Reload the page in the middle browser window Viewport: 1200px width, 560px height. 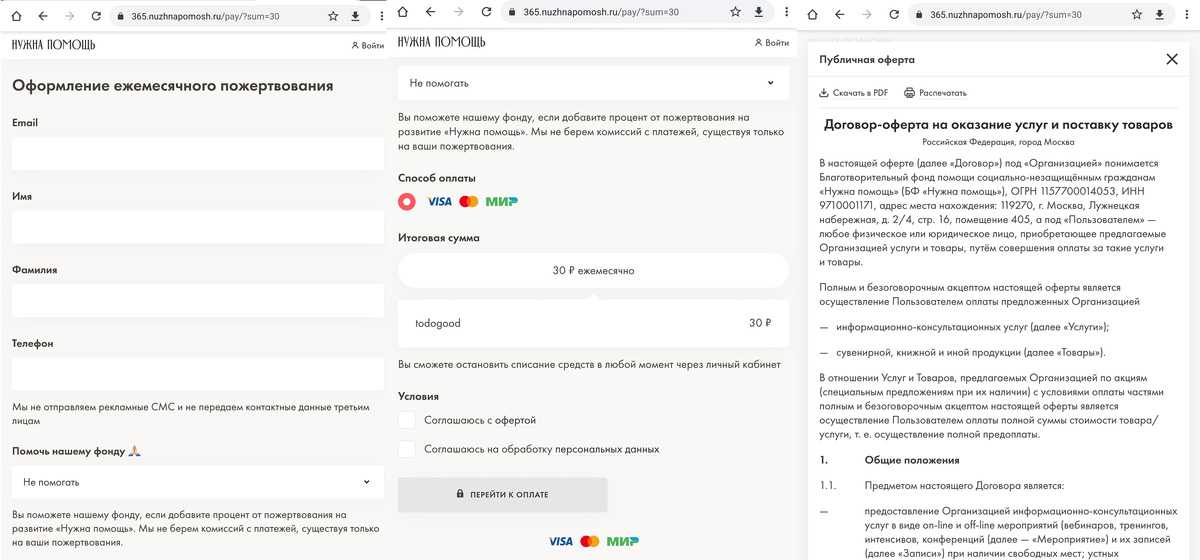[x=484, y=12]
